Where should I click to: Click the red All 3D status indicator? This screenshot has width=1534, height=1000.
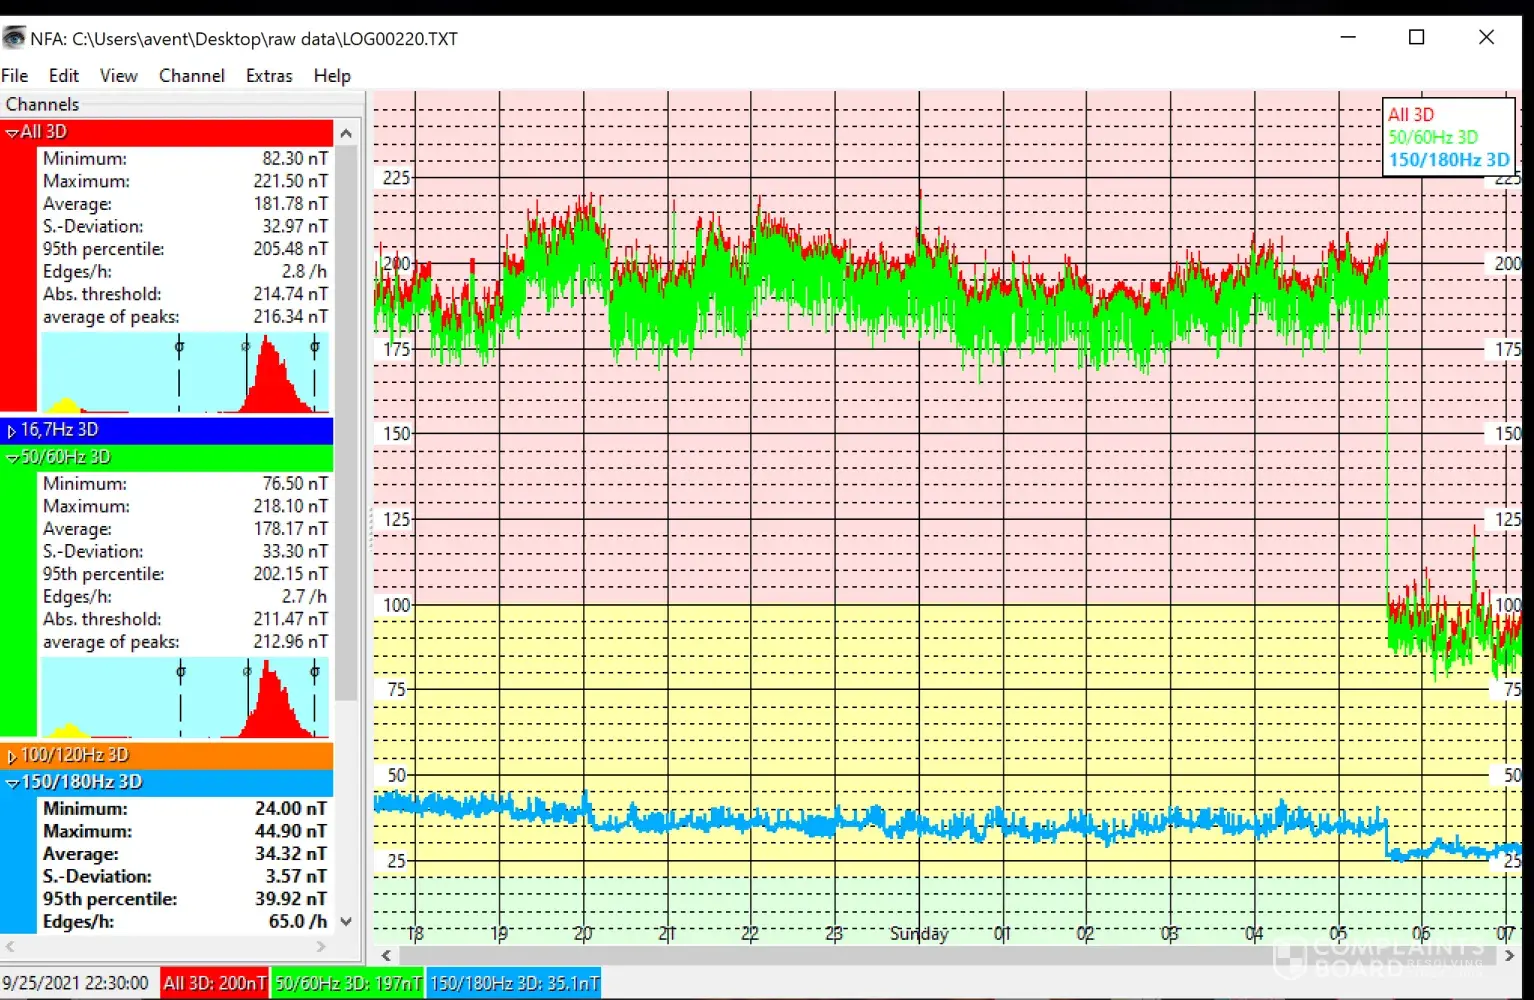(x=215, y=984)
